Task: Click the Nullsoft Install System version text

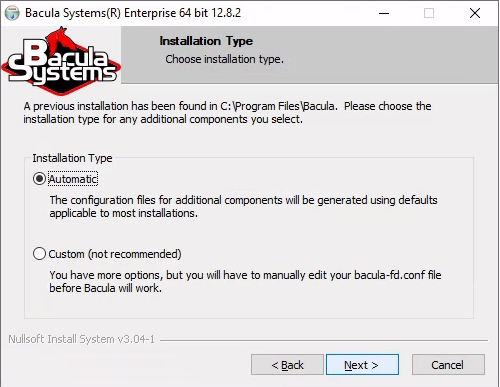Action: pos(82,339)
